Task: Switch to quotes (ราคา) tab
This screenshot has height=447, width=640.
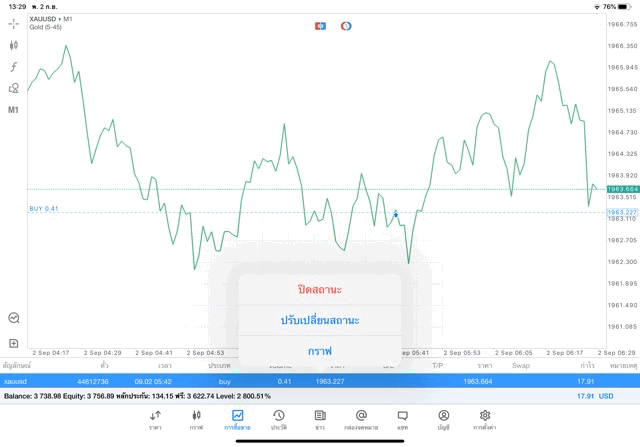Action: 155,419
